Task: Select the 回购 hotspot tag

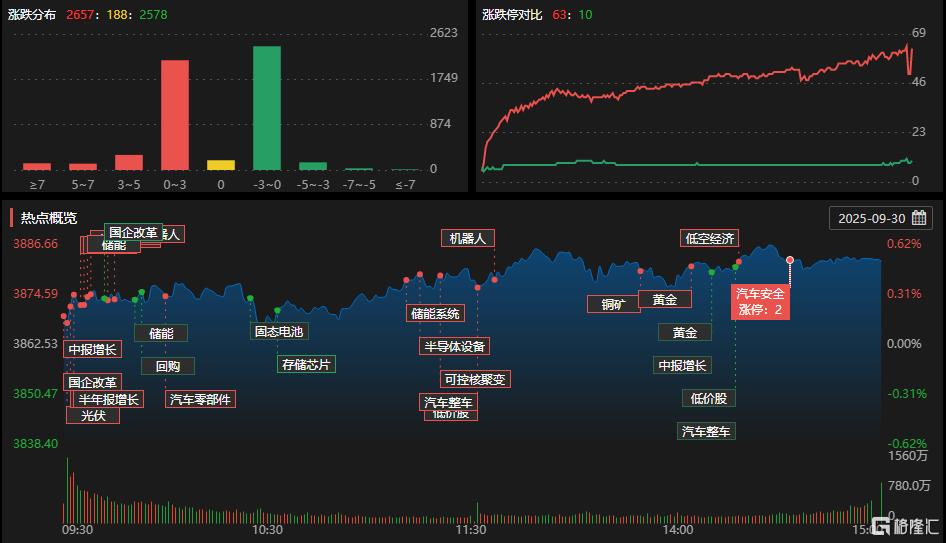Action: [168, 366]
